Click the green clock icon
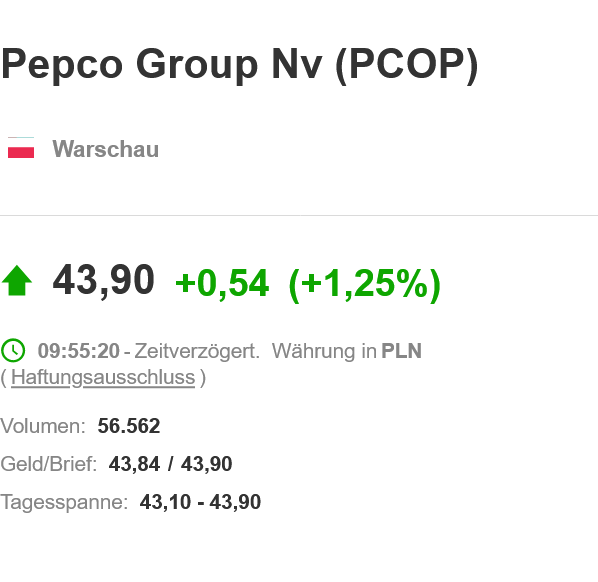Screen dimensions: 598x582 (13, 350)
